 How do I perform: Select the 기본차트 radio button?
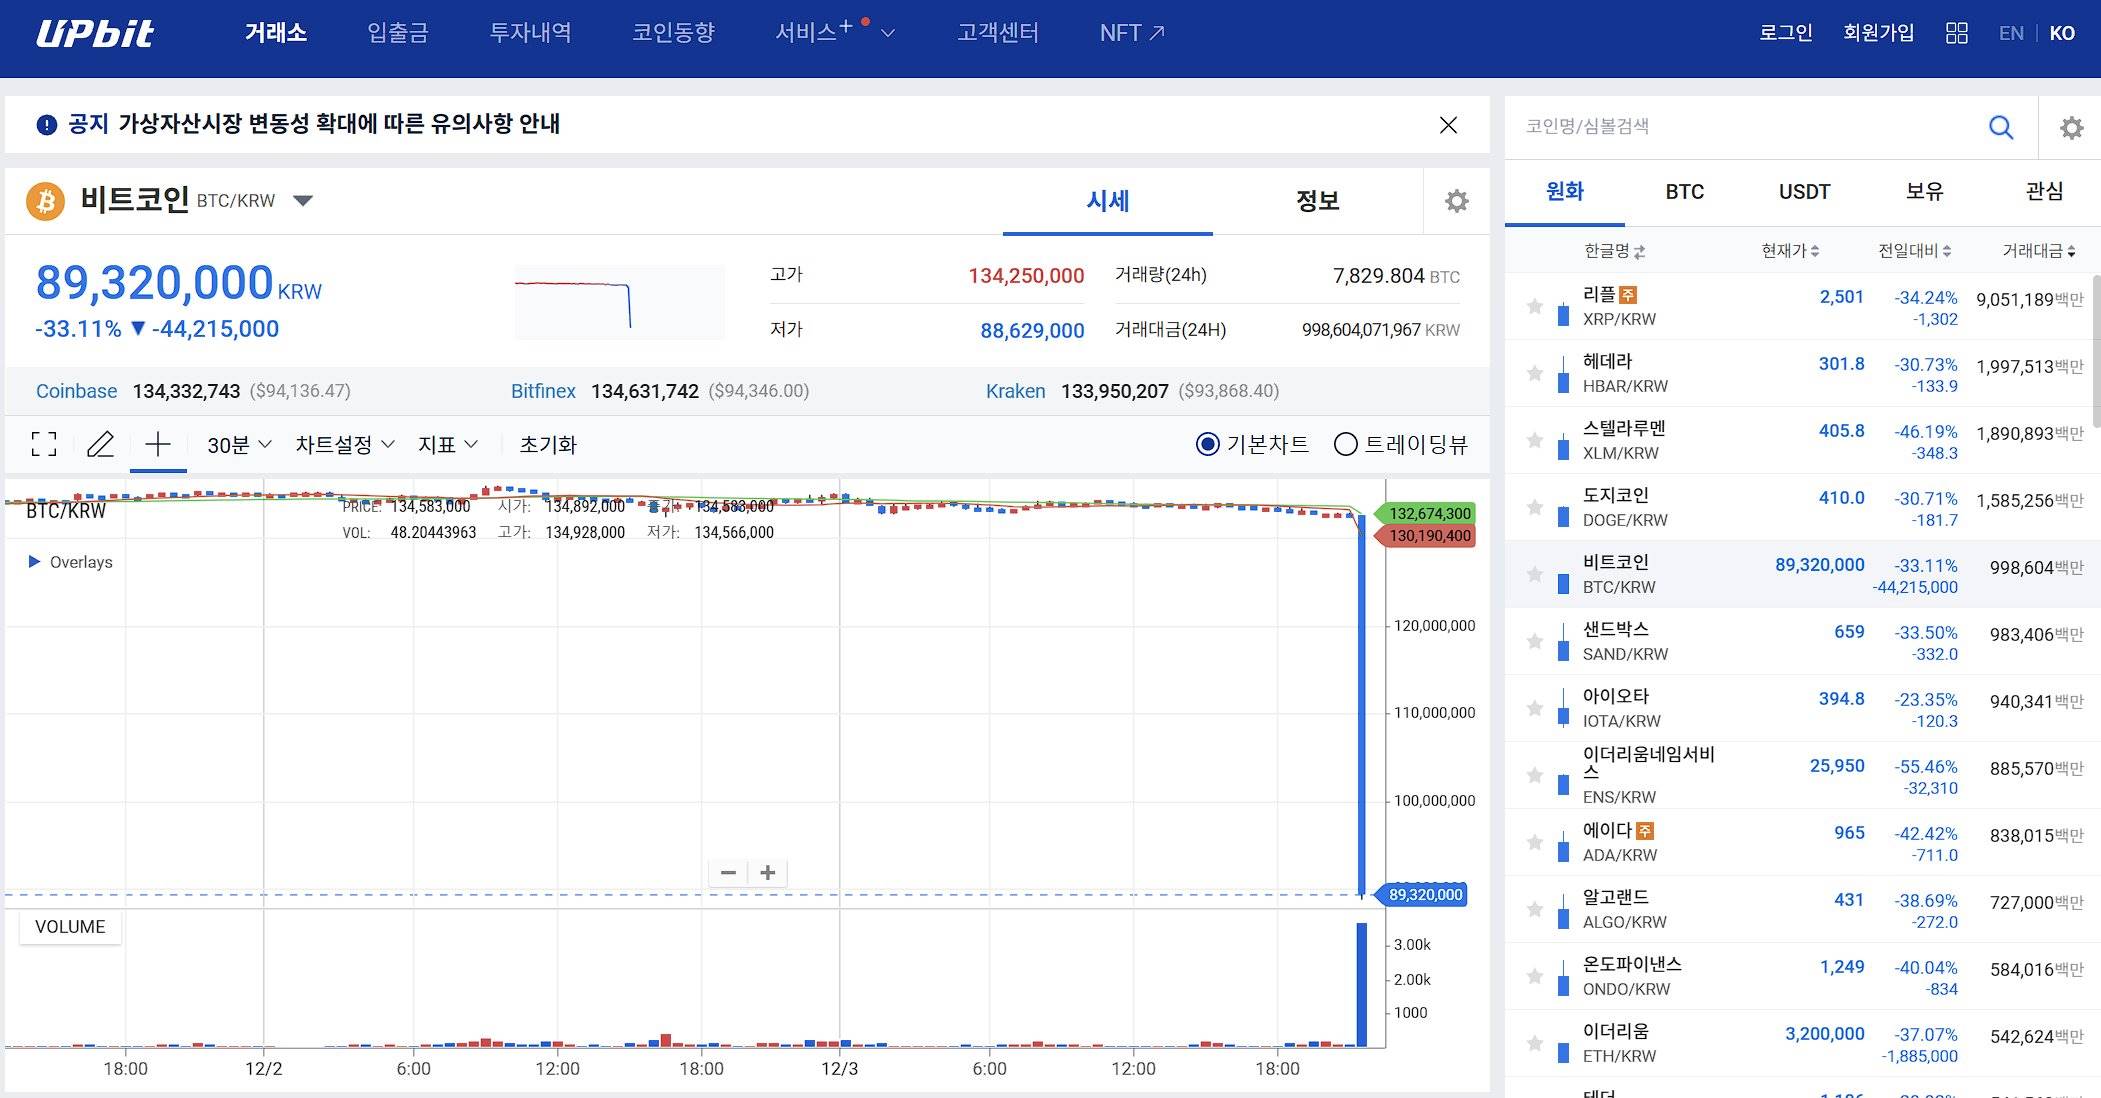point(1208,444)
